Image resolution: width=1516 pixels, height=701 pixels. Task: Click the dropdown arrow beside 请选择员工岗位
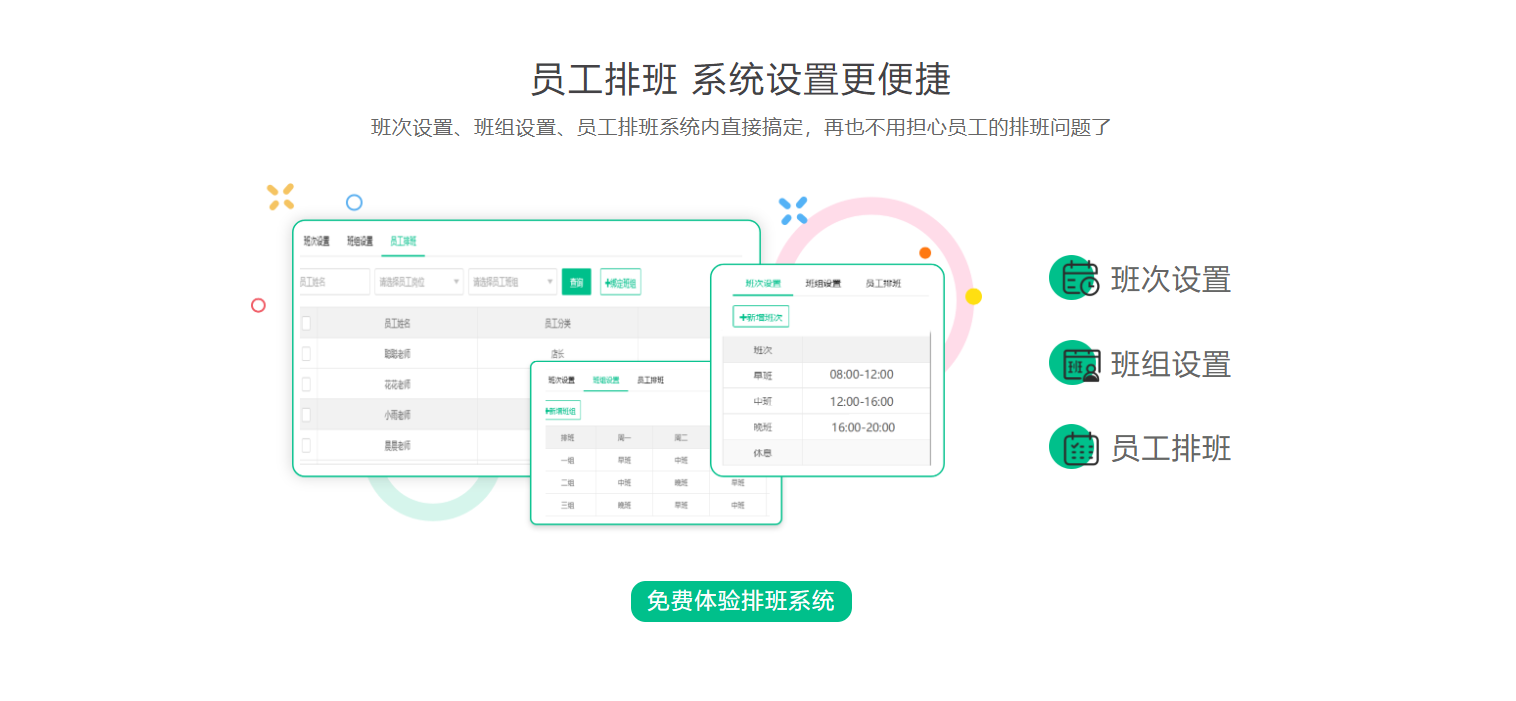456,281
